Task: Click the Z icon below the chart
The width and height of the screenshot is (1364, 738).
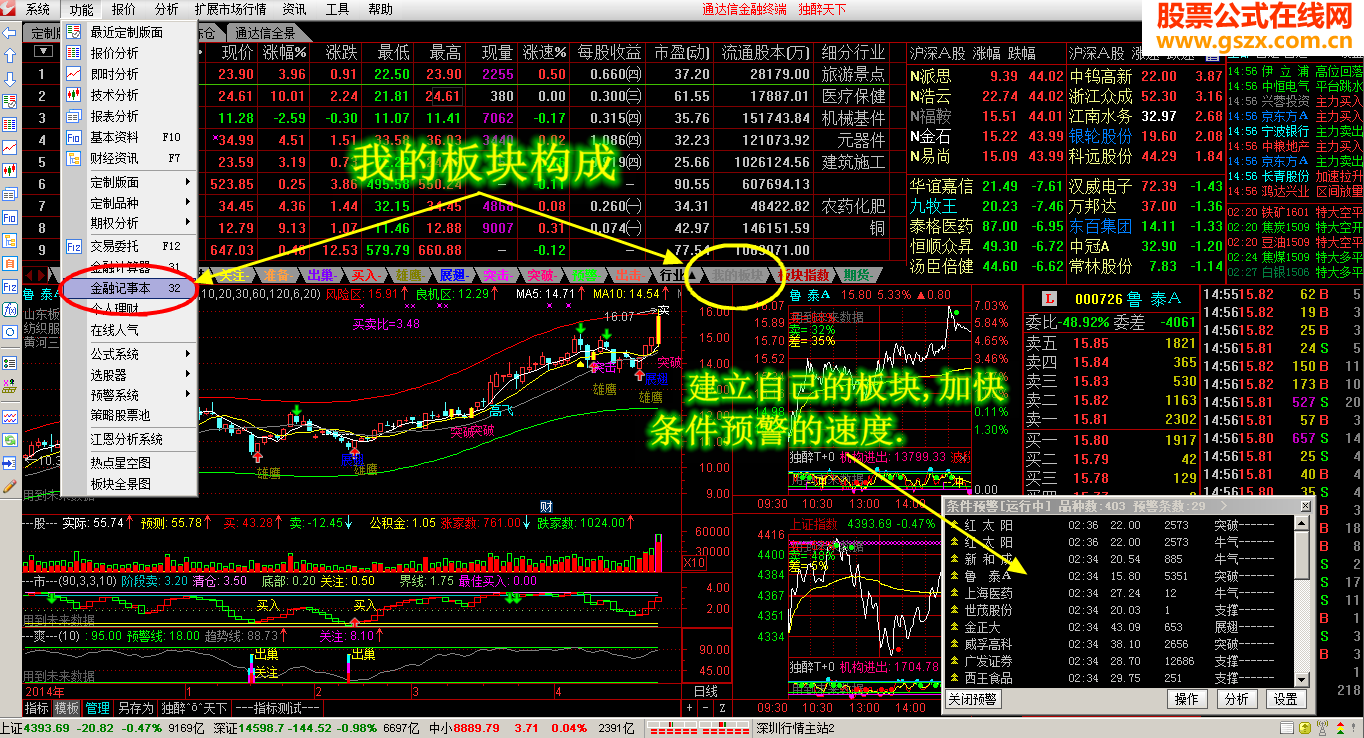Action: tap(721, 708)
